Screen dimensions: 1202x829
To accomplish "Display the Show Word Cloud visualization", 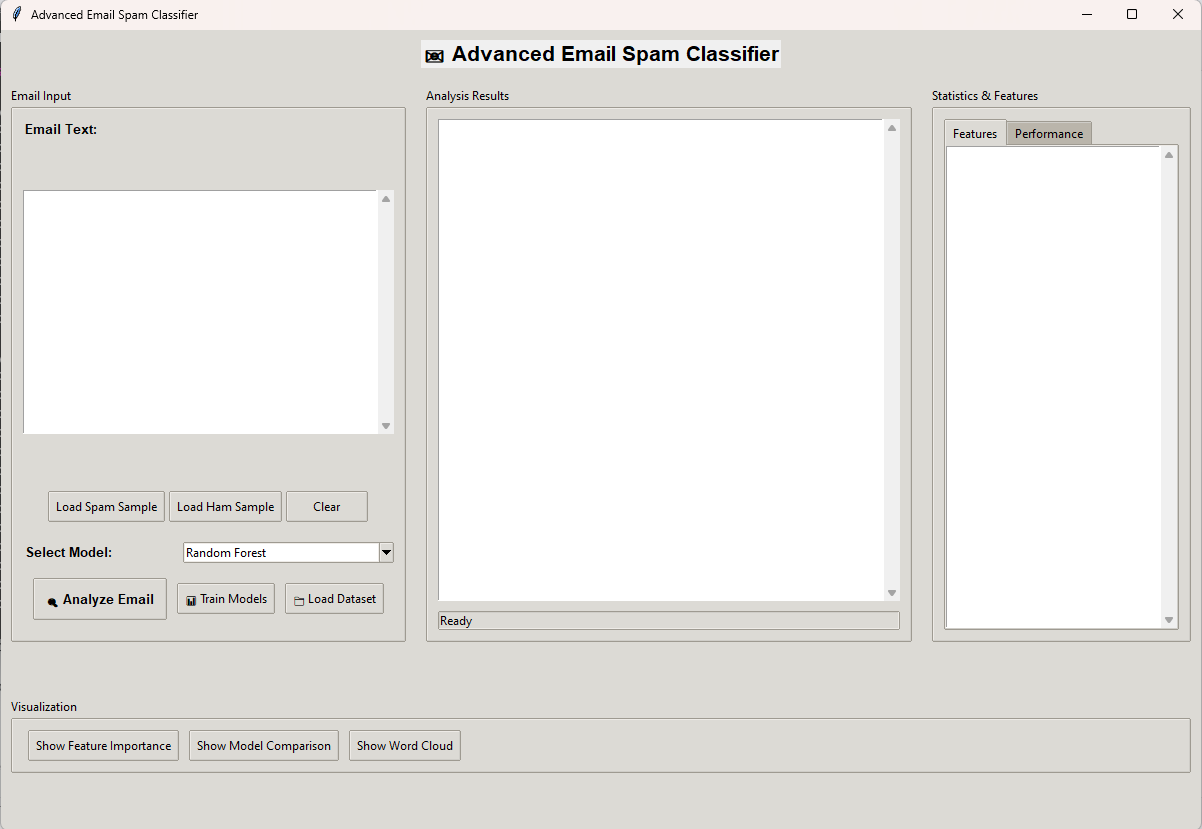I will [405, 746].
